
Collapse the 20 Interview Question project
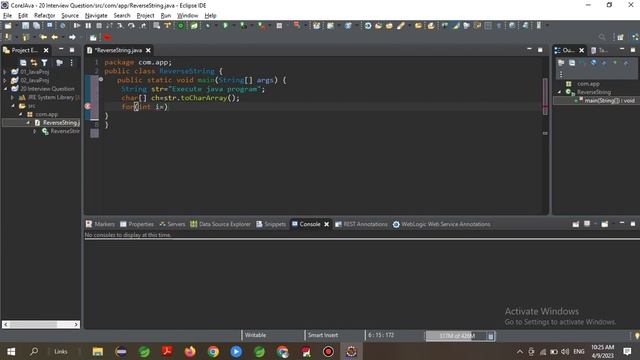pyautogui.click(x=5, y=89)
